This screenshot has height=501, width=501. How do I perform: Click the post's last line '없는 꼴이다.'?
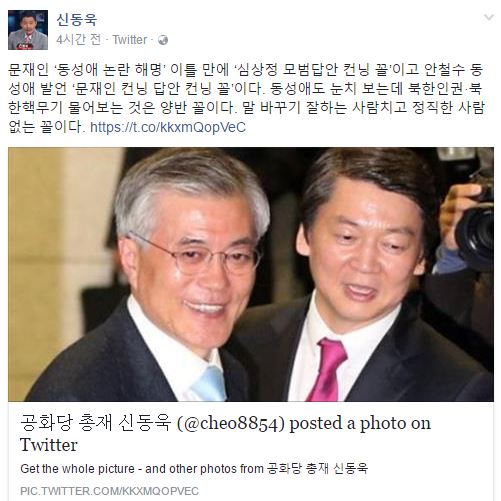(45, 127)
